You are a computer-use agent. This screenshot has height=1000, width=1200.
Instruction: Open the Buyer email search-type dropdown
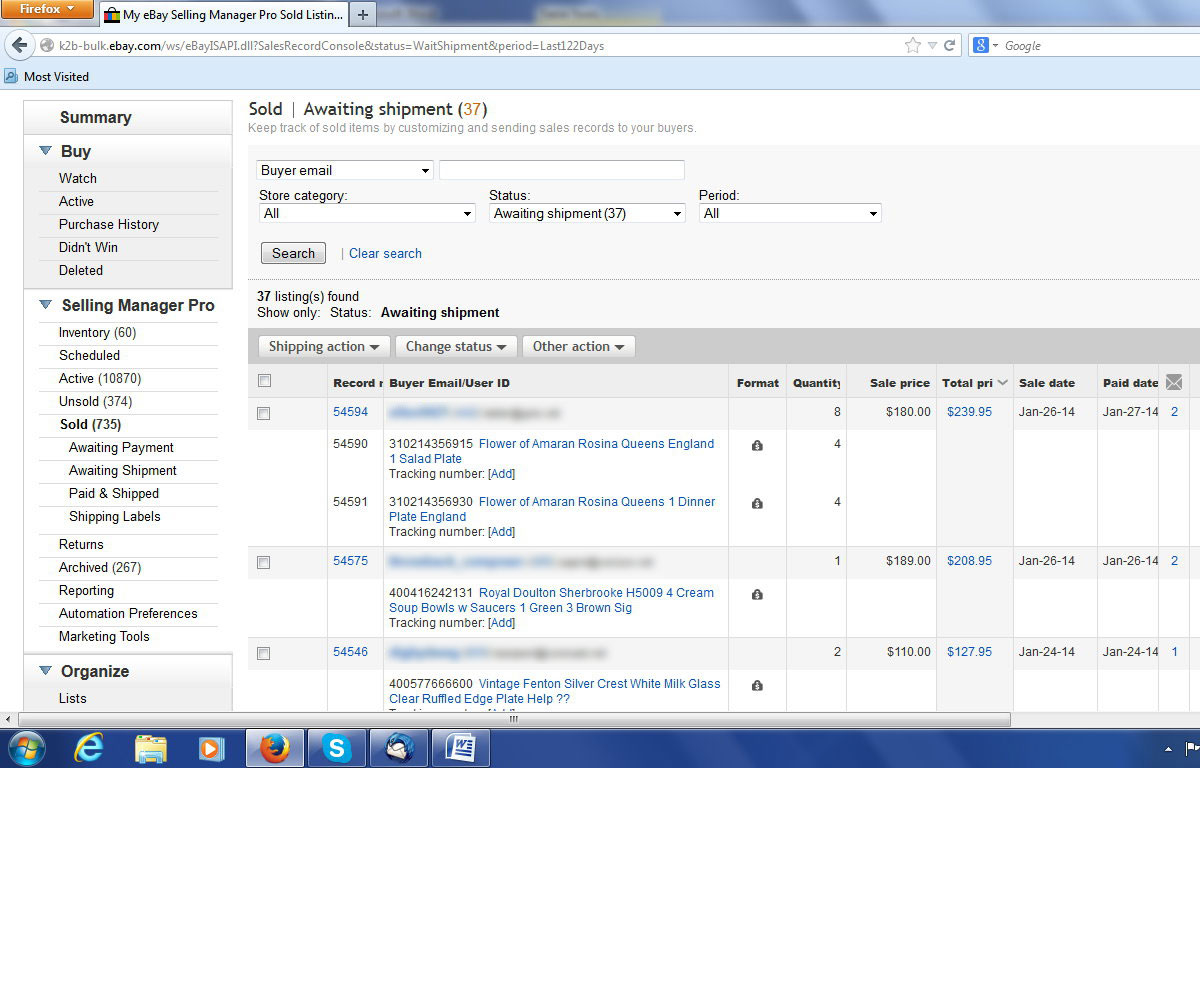pos(345,170)
